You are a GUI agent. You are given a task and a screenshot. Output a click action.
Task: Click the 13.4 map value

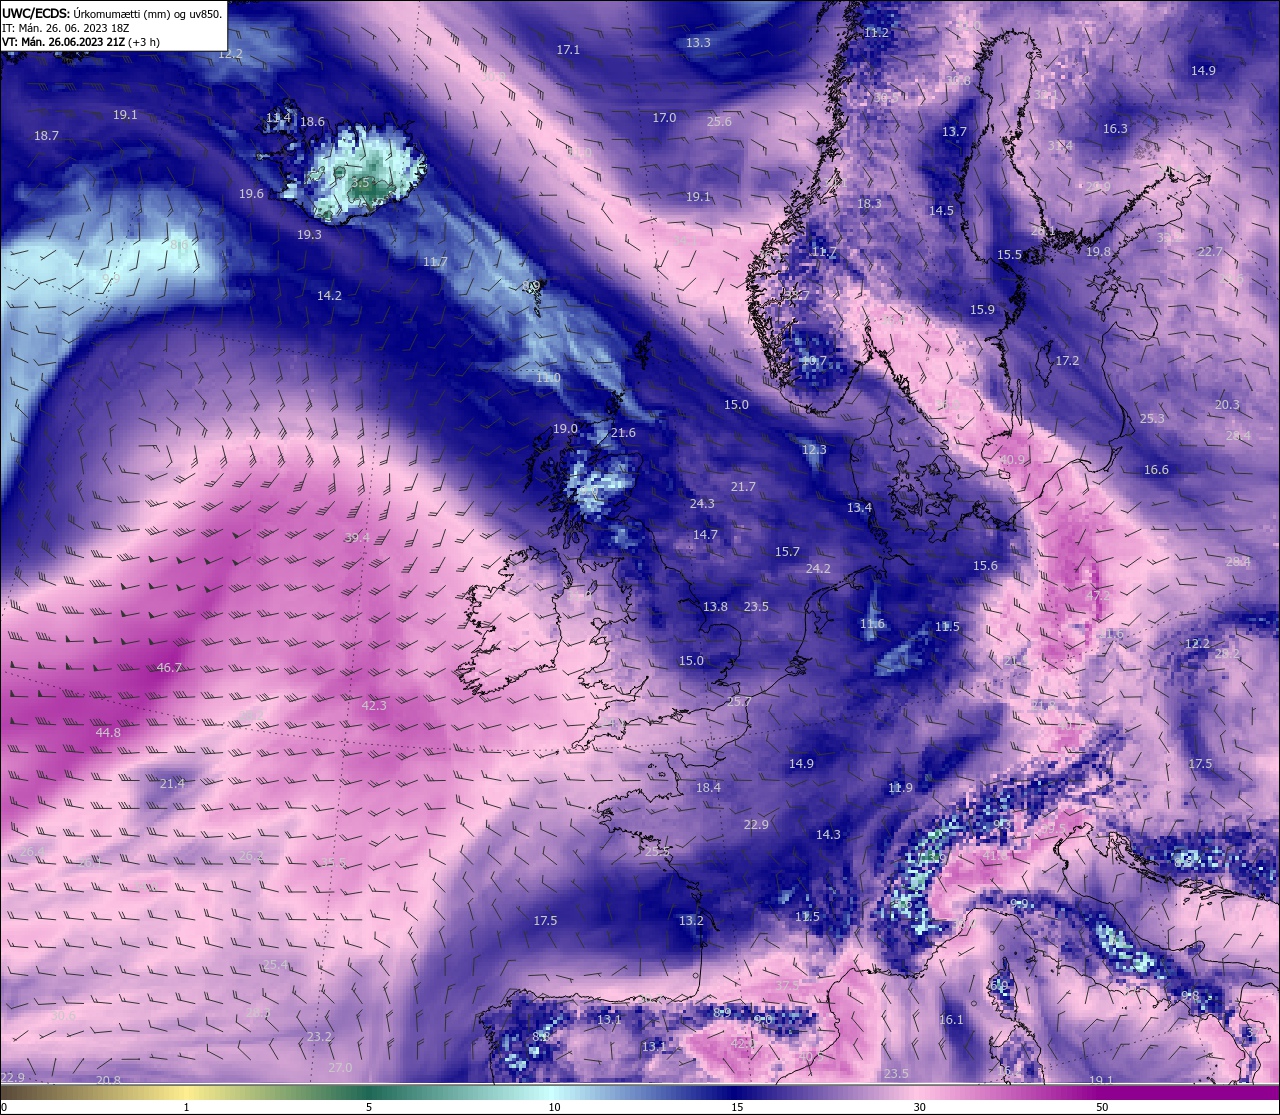tap(859, 508)
